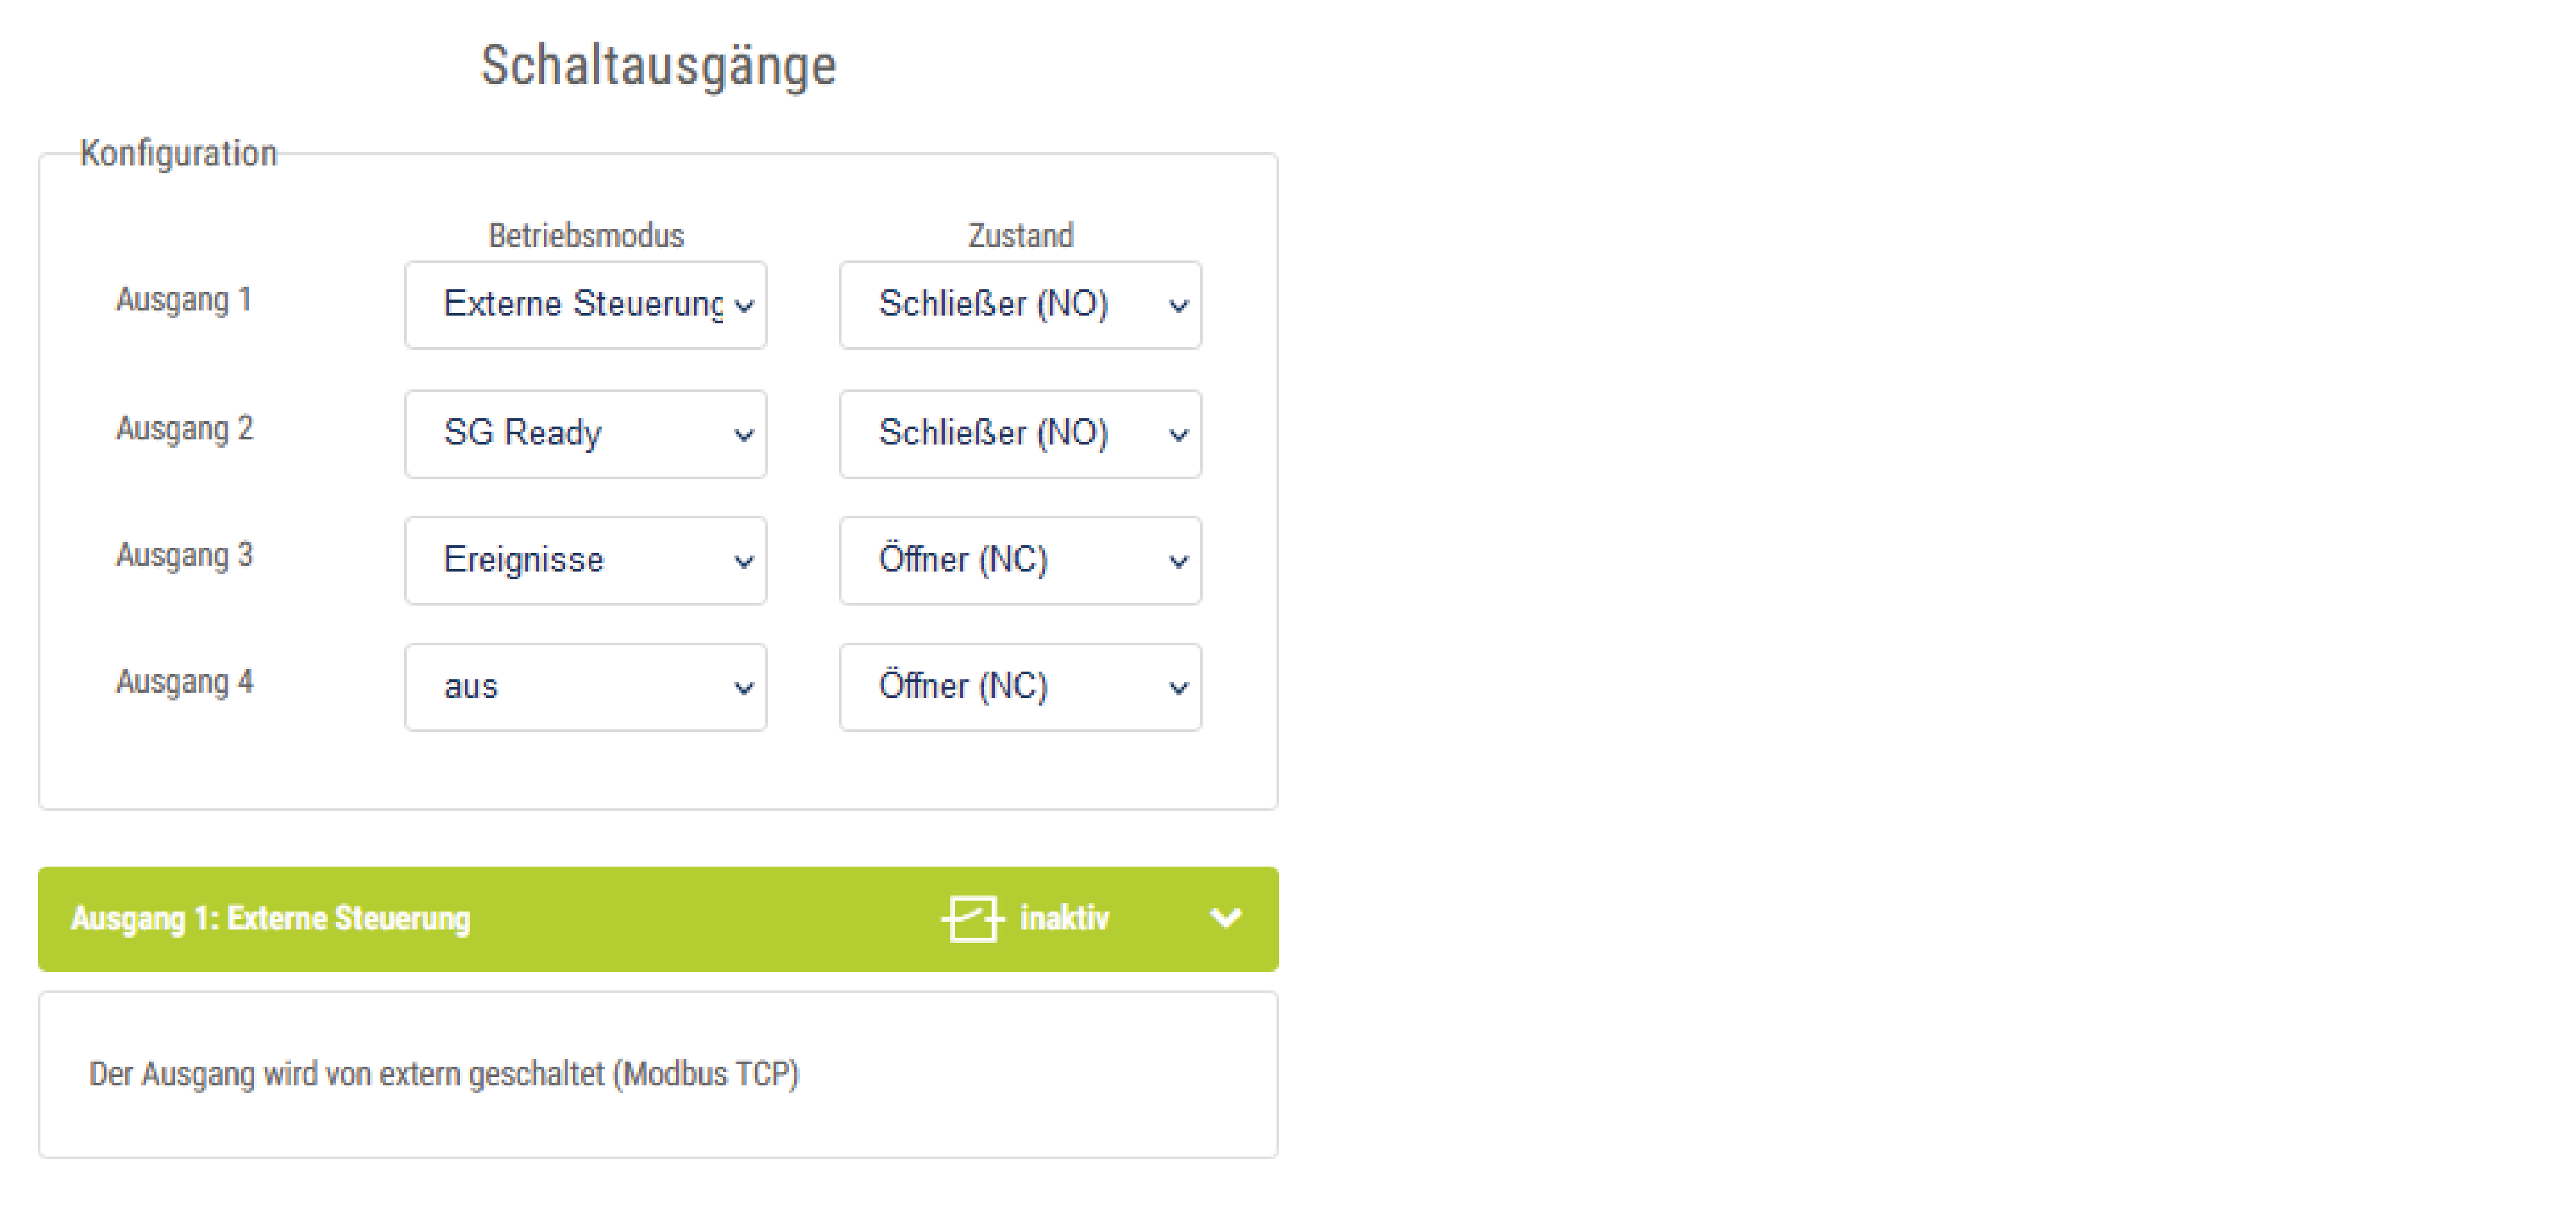Click the green Ausgang 1: Externe Steuerung header
Image resolution: width=2576 pixels, height=1213 pixels.
point(270,918)
